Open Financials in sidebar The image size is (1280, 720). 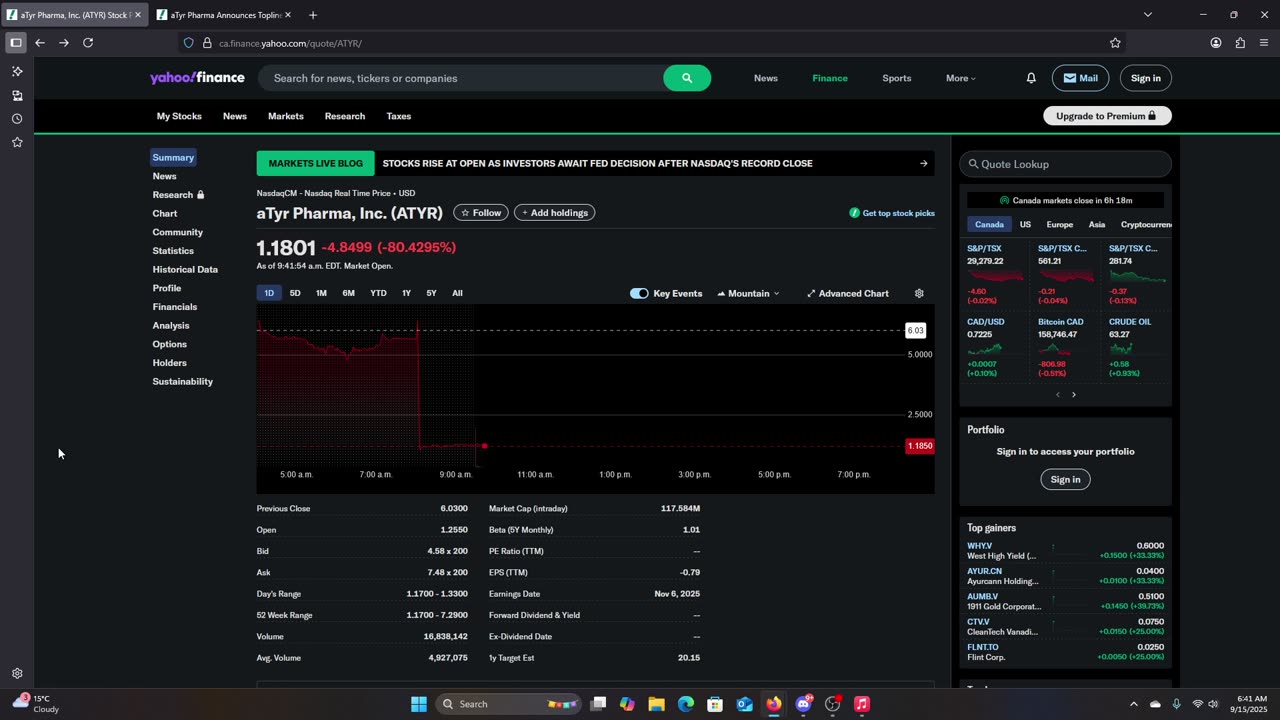click(175, 307)
